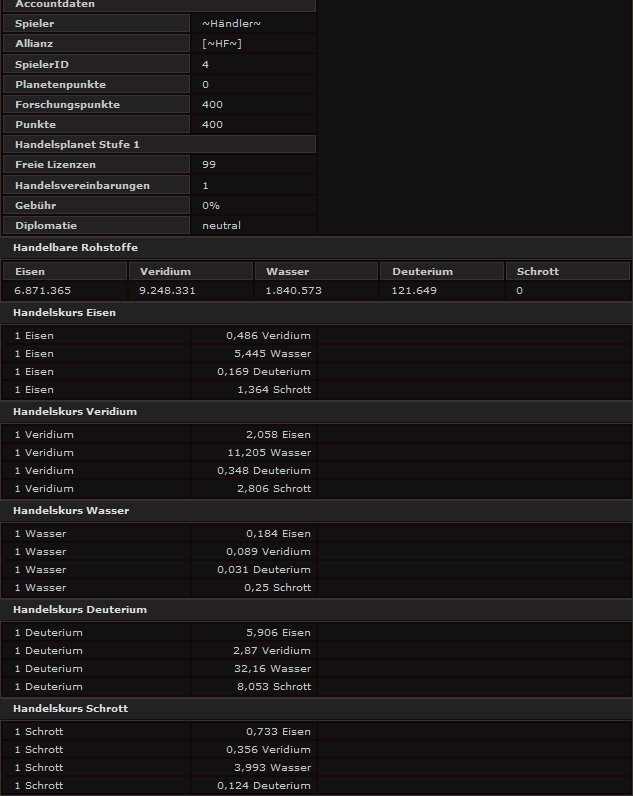Click the 32,16 Wasser exchange rate
633x796 pixels.
point(278,669)
